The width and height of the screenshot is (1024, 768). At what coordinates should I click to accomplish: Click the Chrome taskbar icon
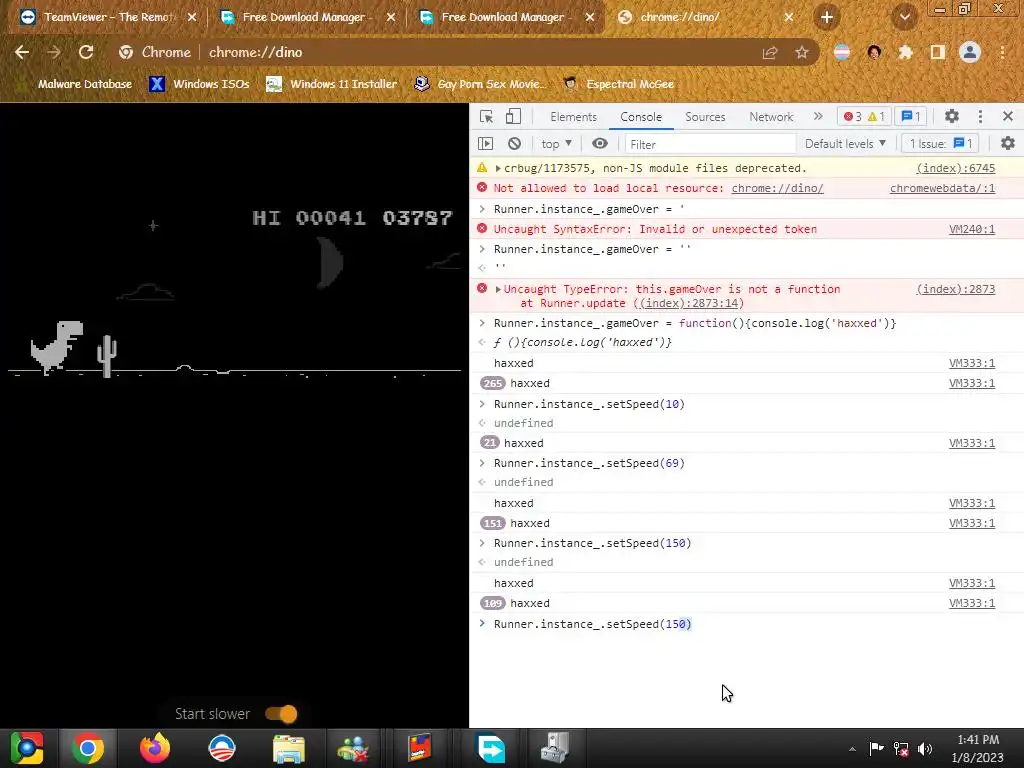click(88, 748)
